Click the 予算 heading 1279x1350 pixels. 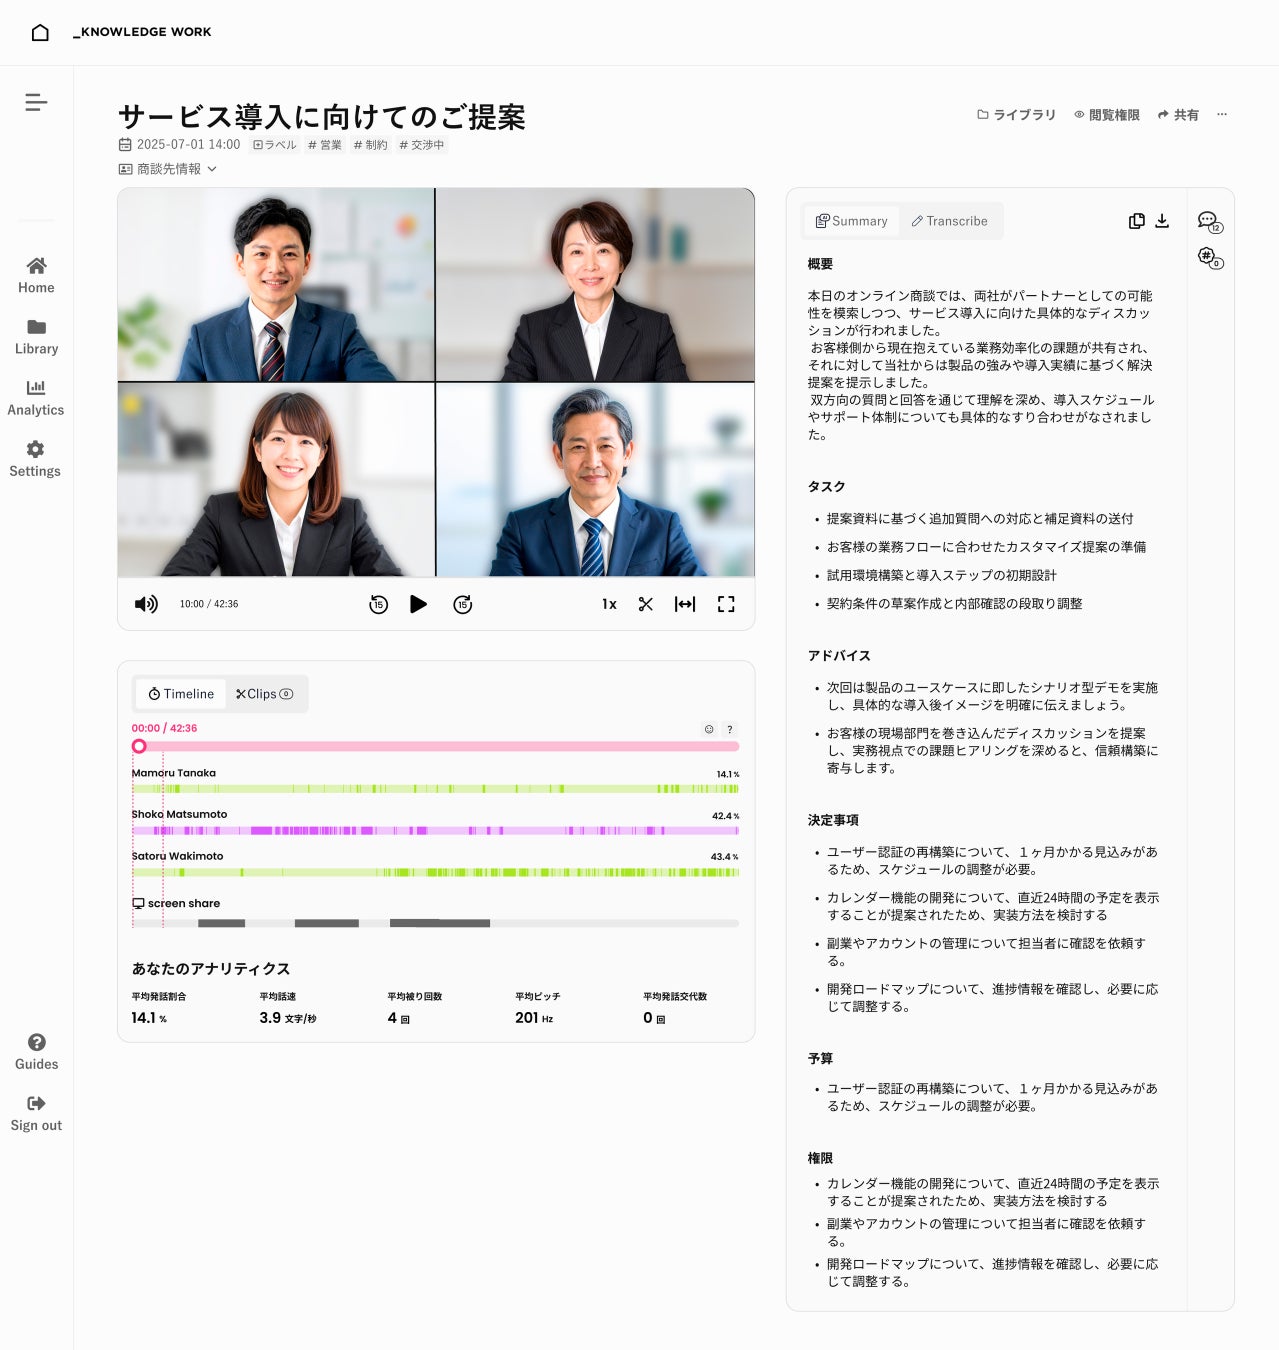click(820, 1058)
